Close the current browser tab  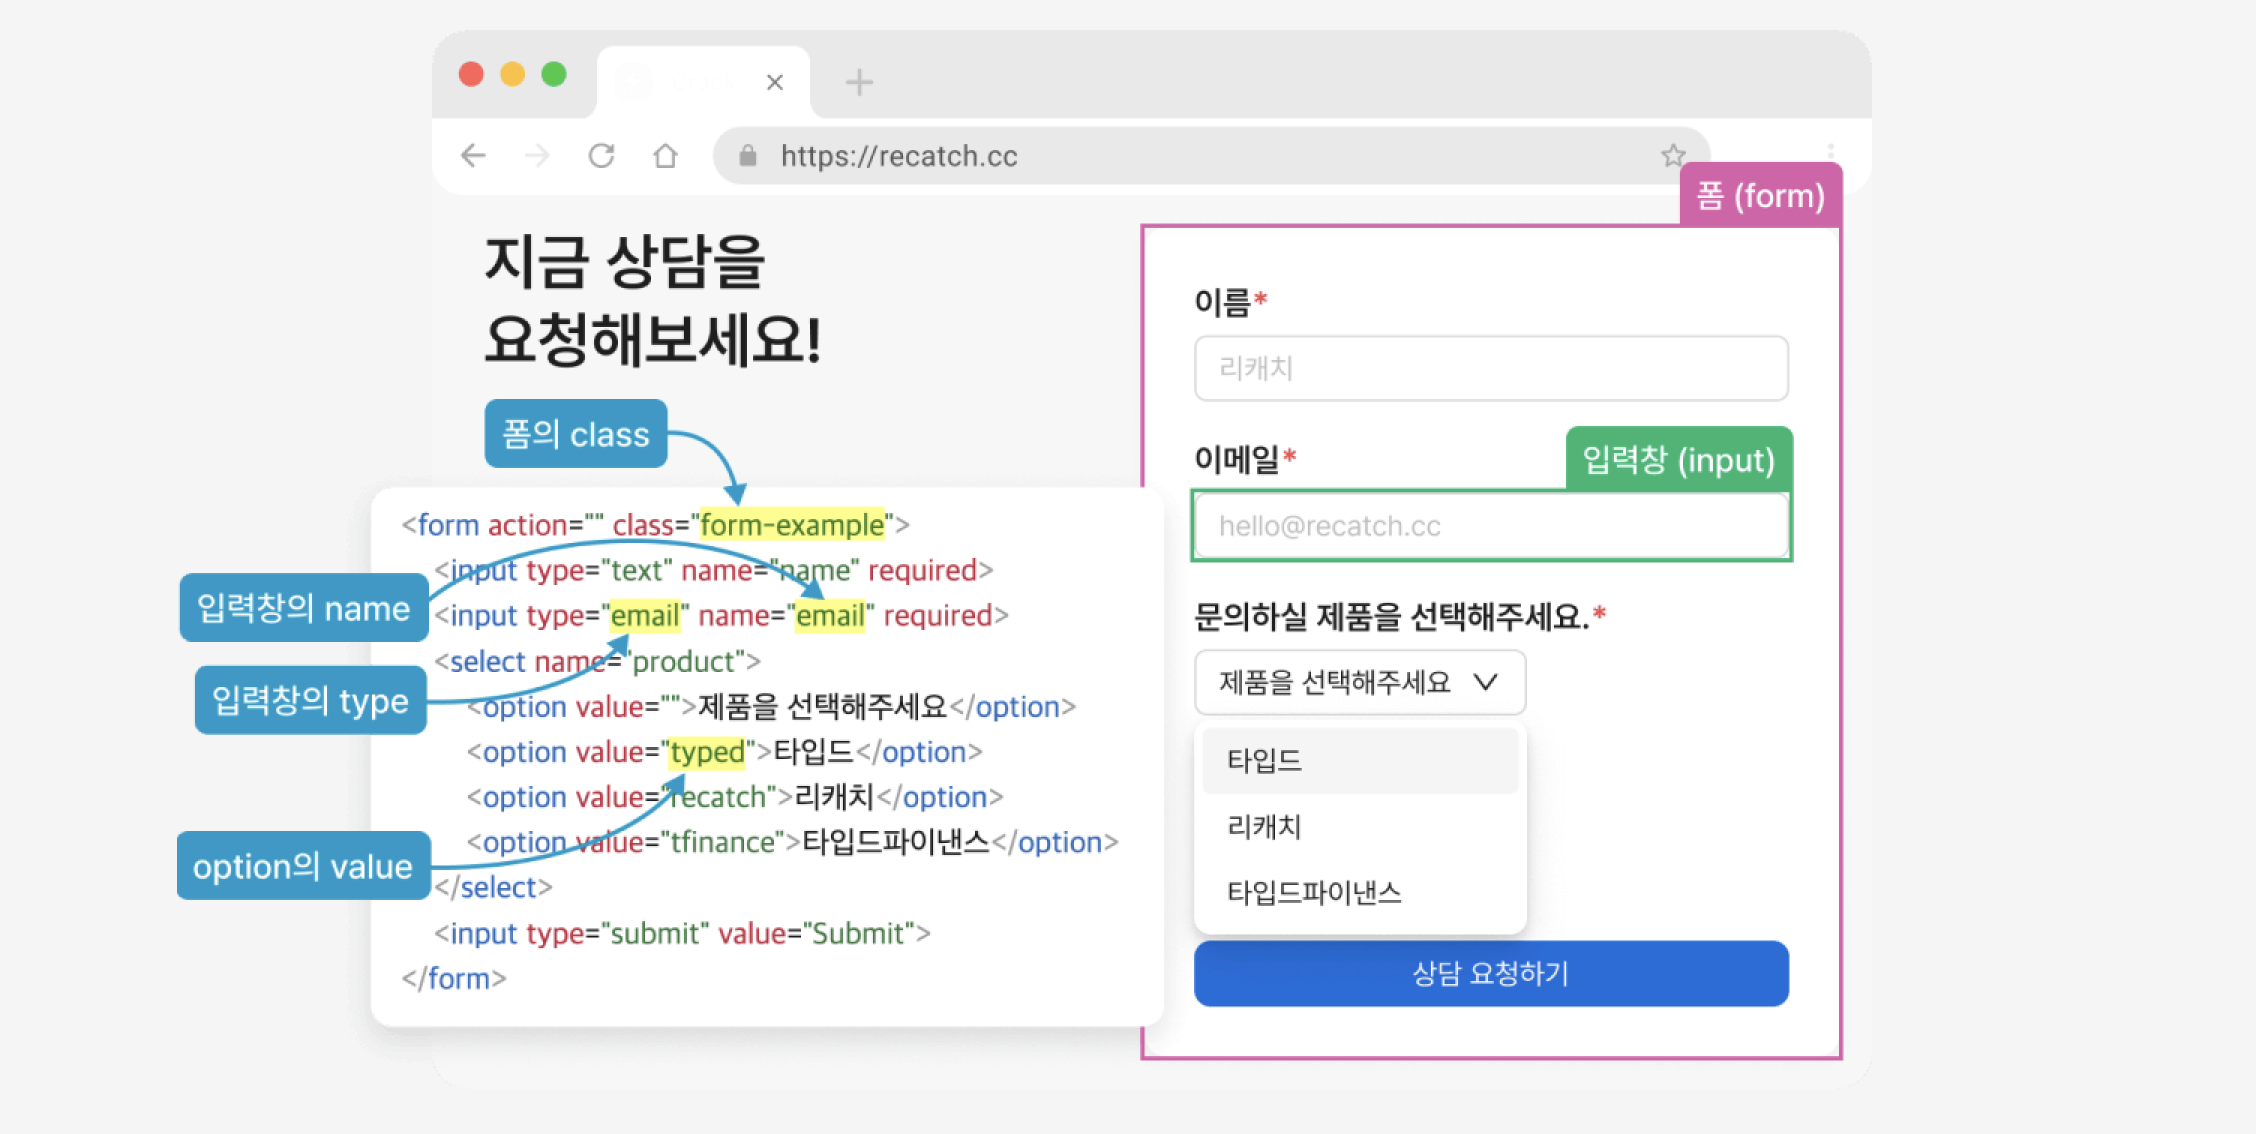pyautogui.click(x=775, y=82)
